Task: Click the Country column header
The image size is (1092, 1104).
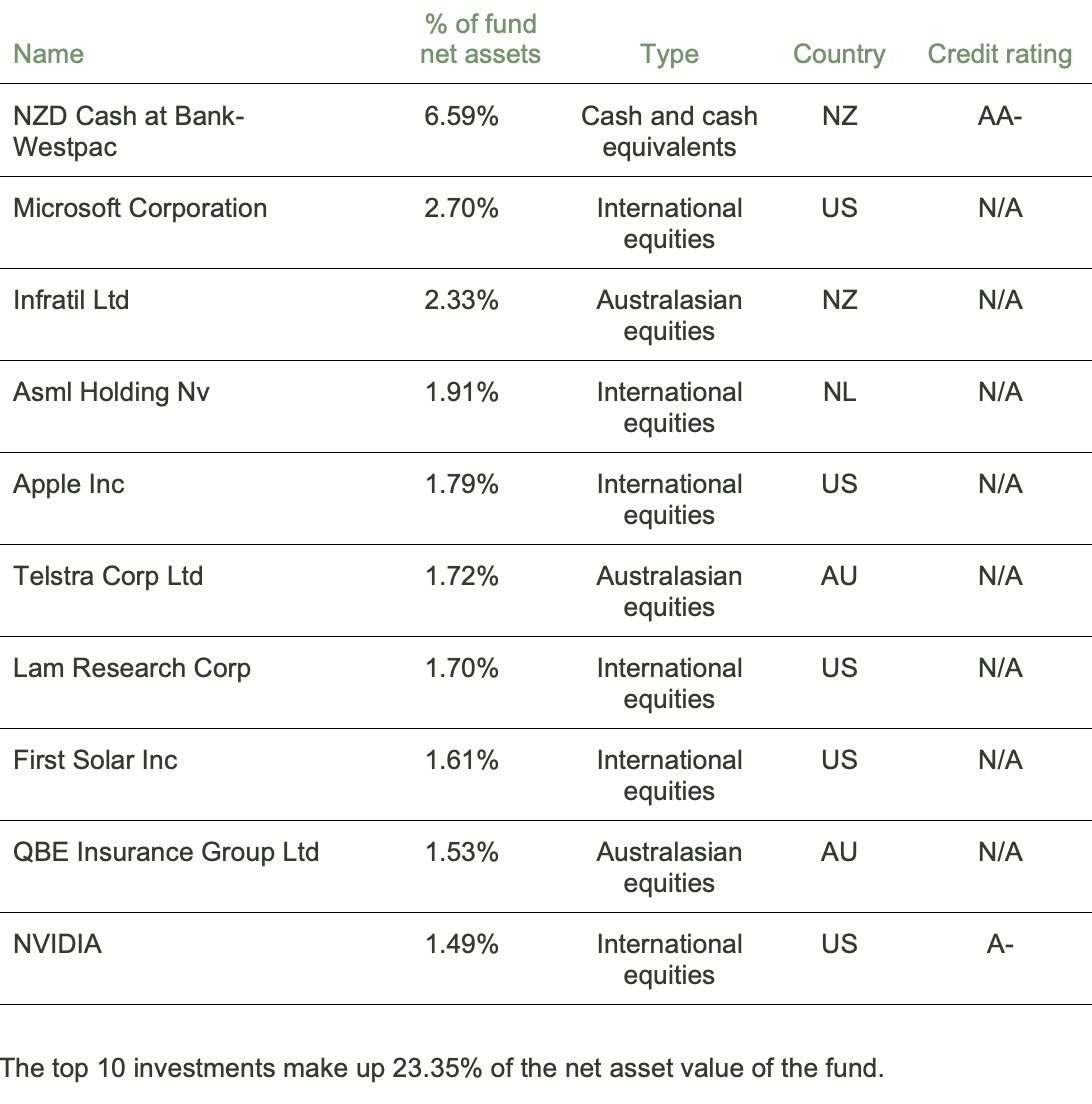Action: (x=839, y=54)
